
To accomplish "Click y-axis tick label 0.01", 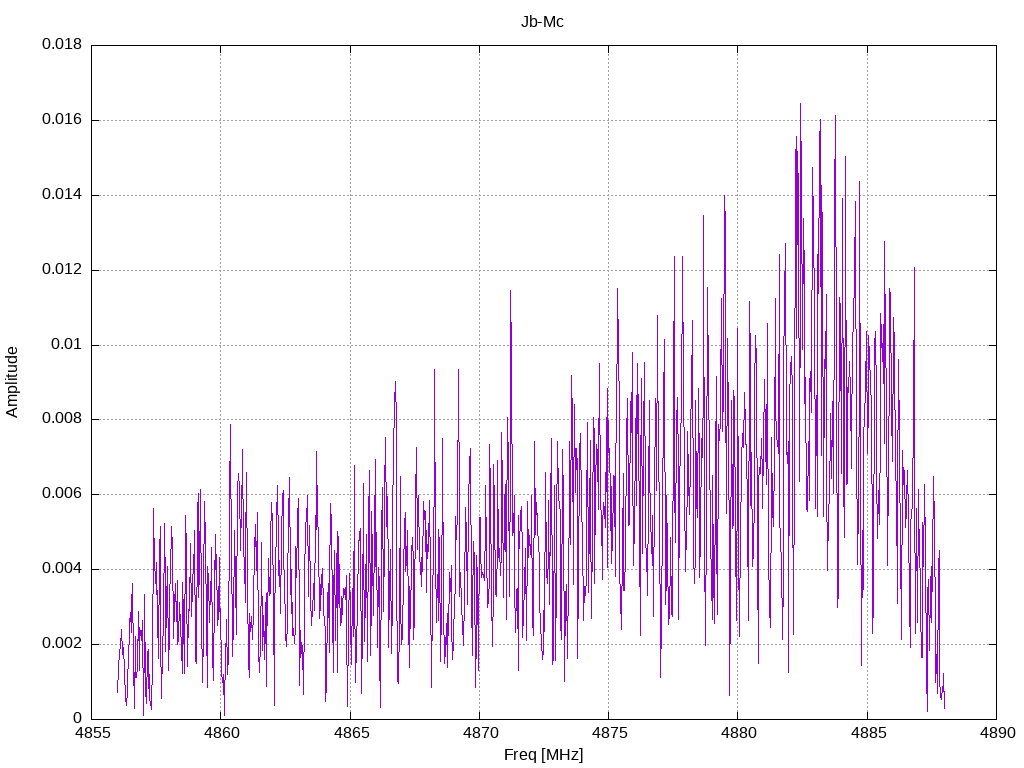I will tap(67, 344).
